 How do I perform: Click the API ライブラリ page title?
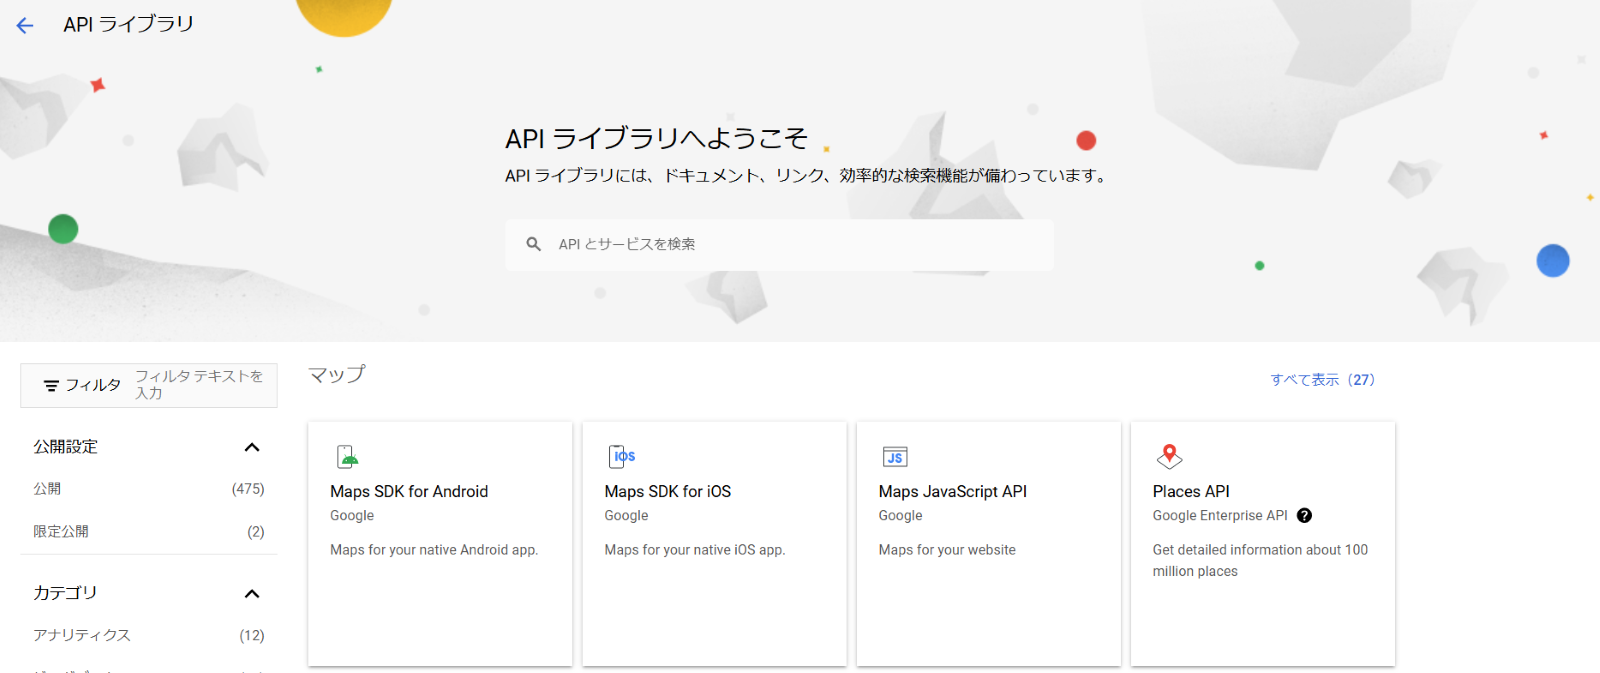128,25
